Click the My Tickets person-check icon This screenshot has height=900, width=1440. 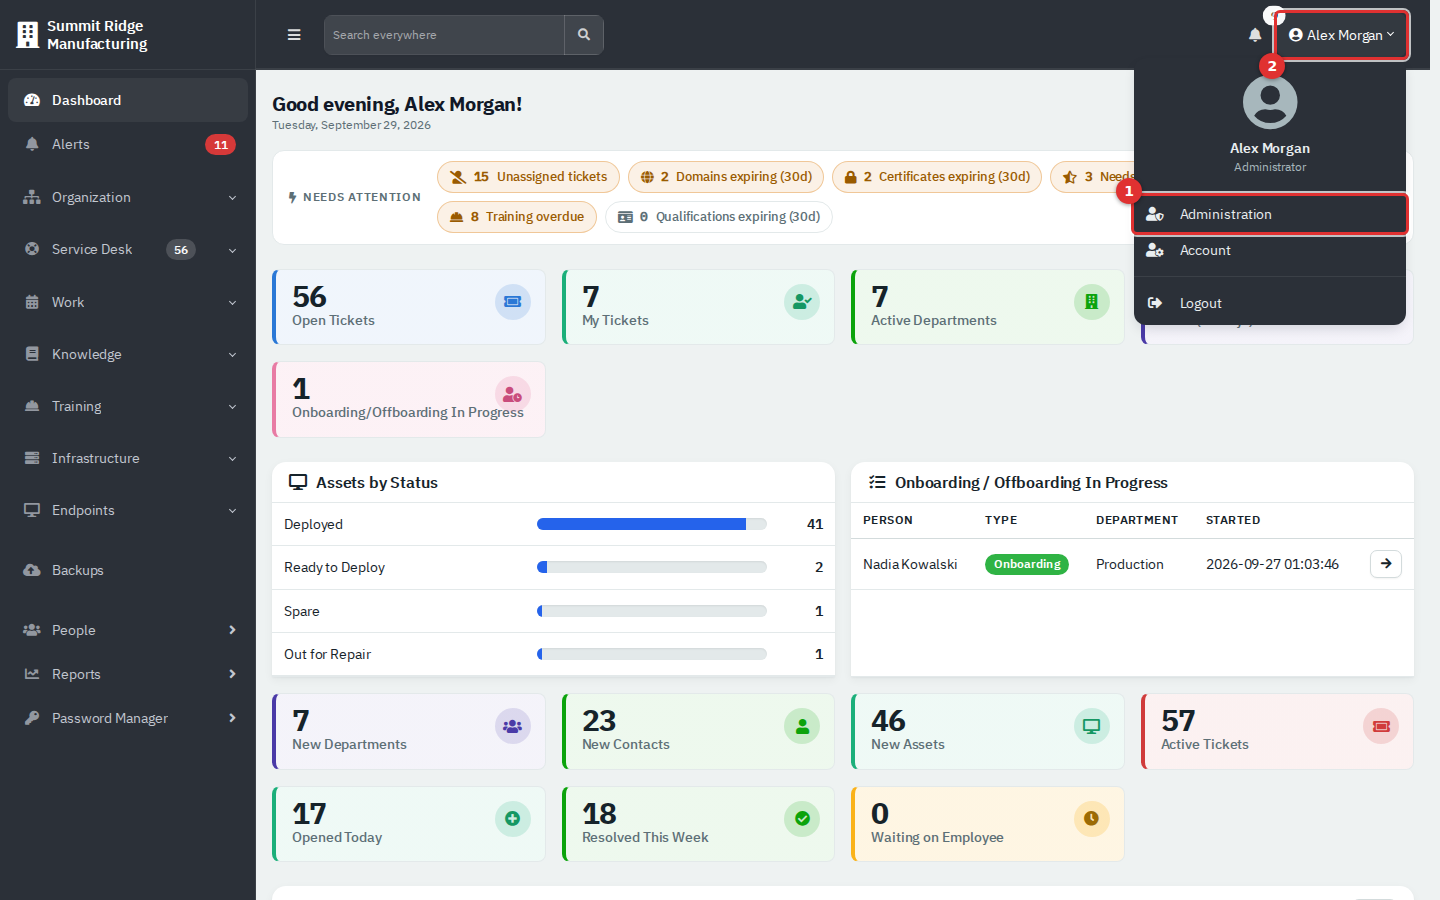(802, 302)
